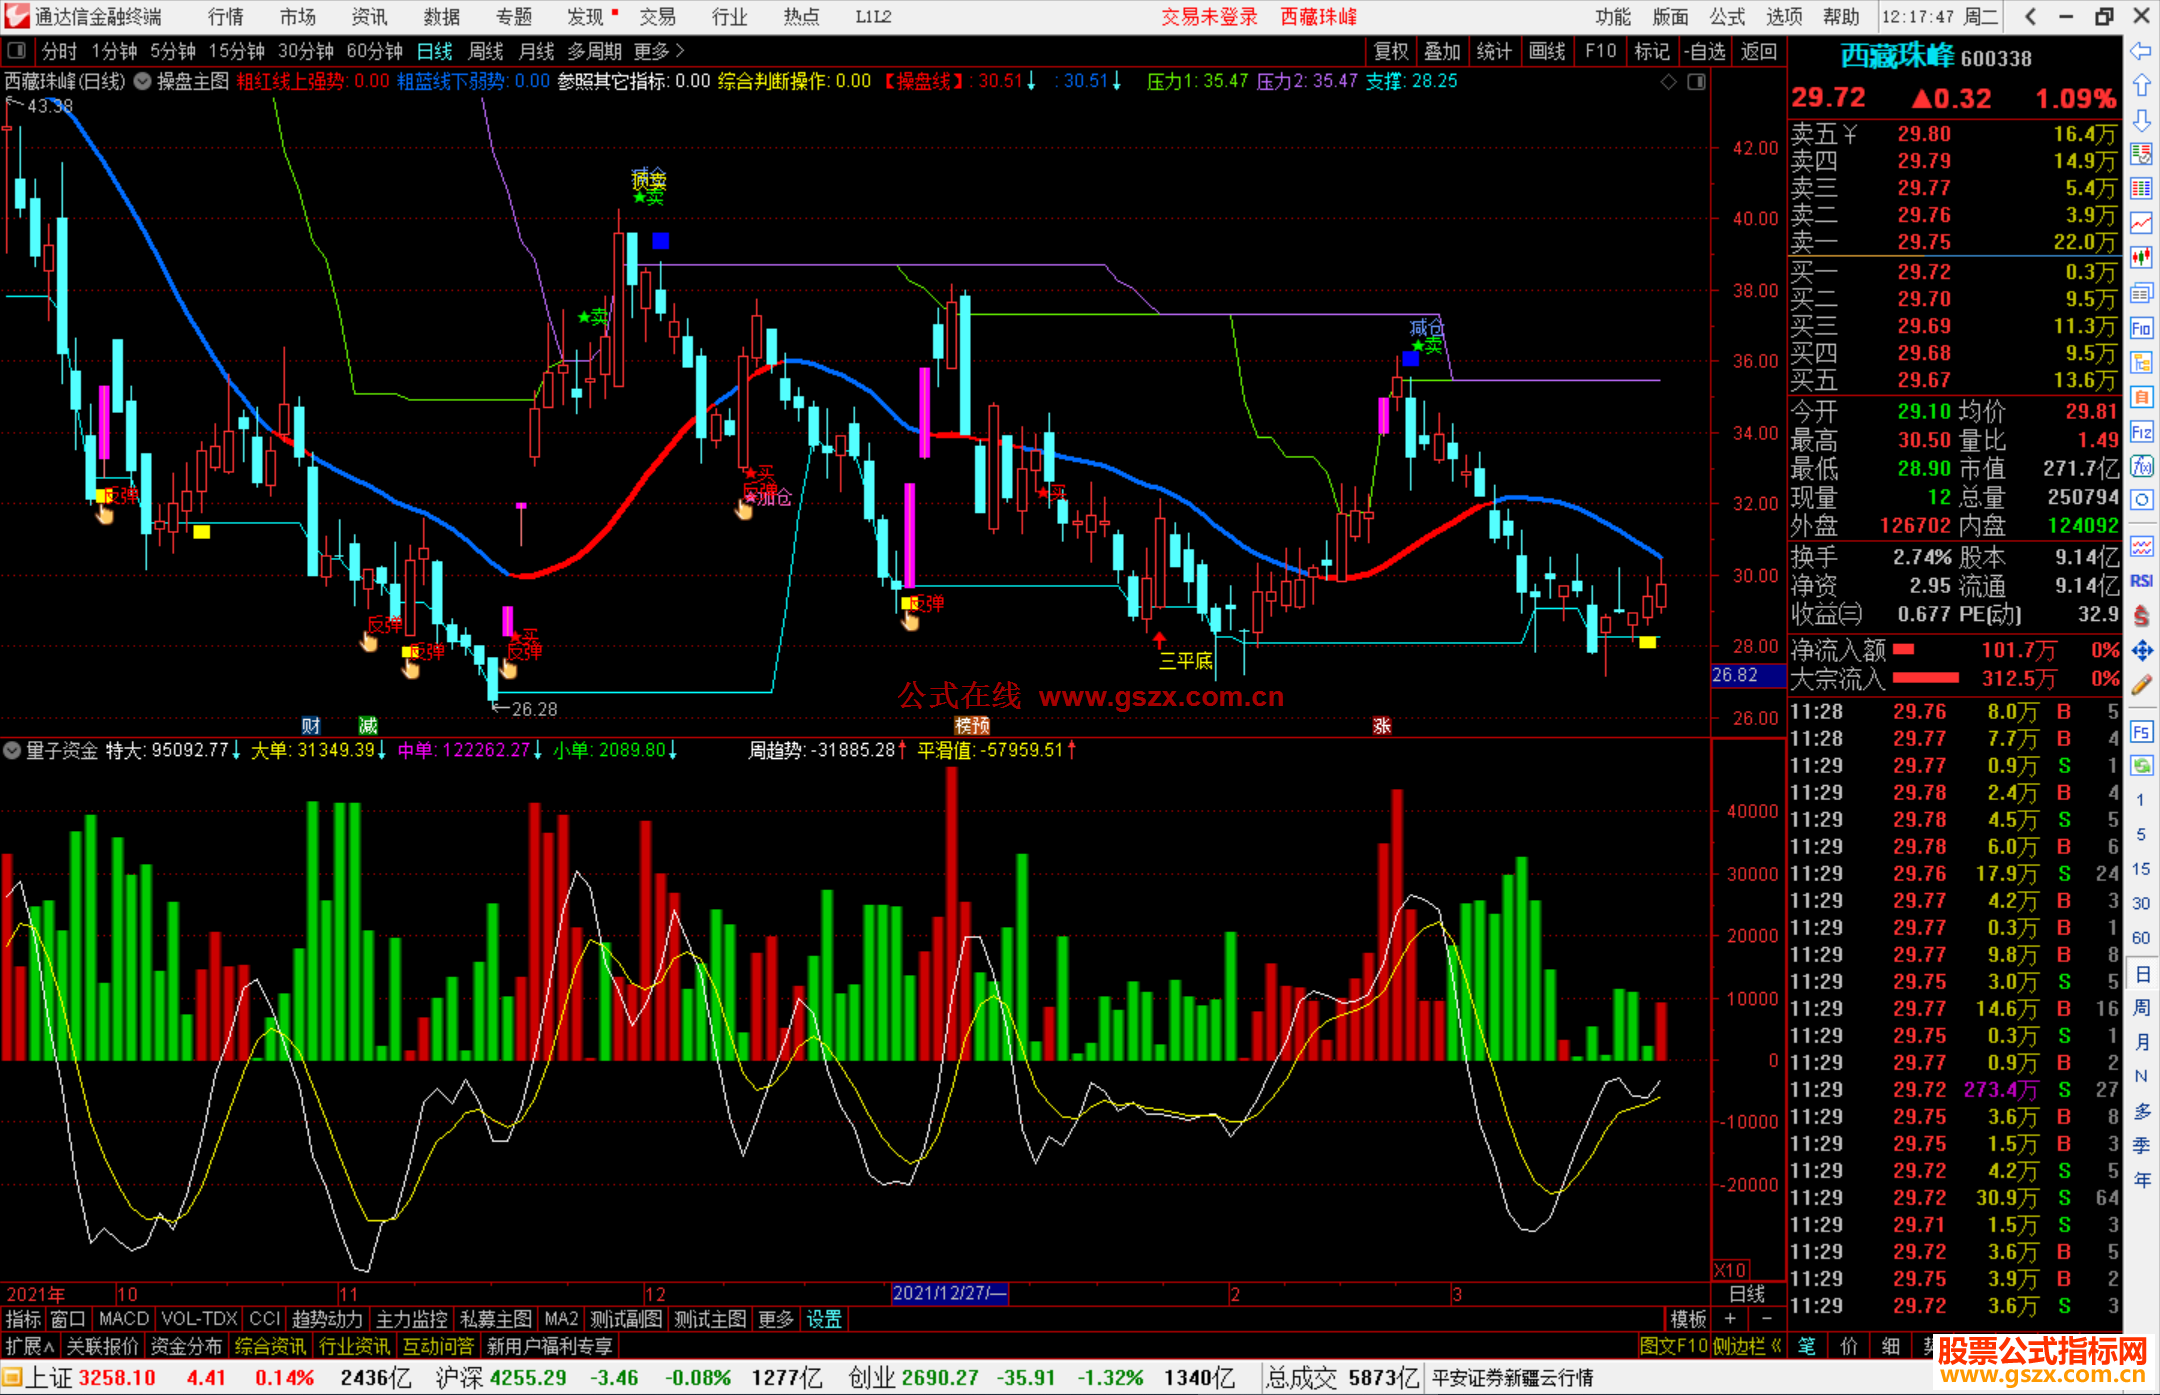The height and width of the screenshot is (1395, 2160).
Task: Click the + zoom button beside 模板
Action: pyautogui.click(x=1730, y=1319)
